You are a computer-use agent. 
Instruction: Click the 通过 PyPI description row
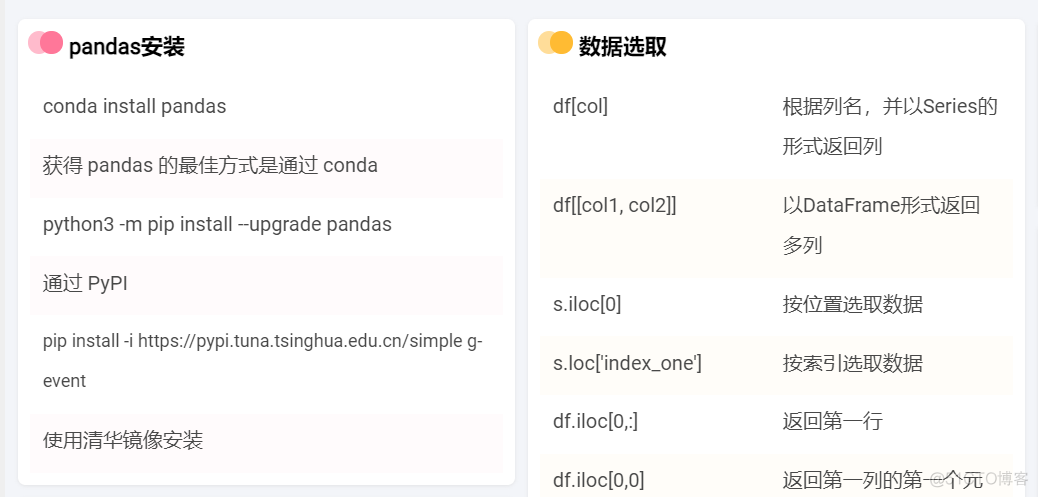pos(85,283)
